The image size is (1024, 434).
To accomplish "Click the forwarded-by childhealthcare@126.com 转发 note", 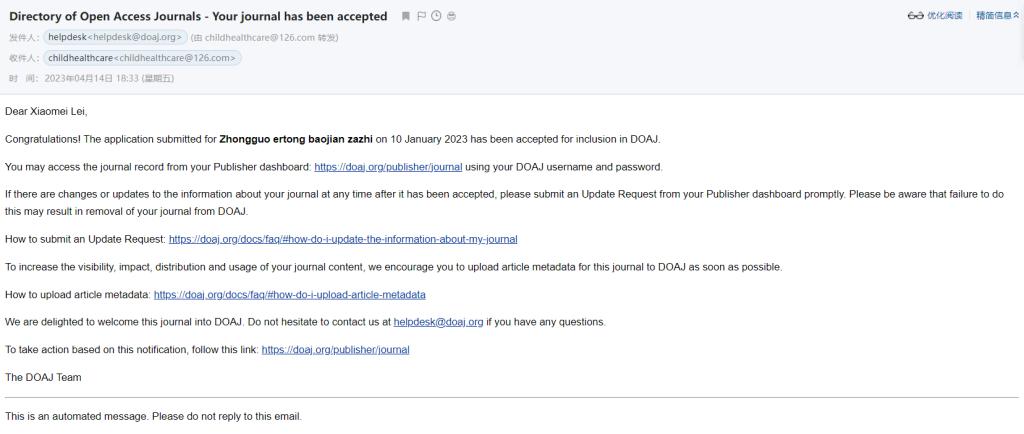I will (265, 37).
